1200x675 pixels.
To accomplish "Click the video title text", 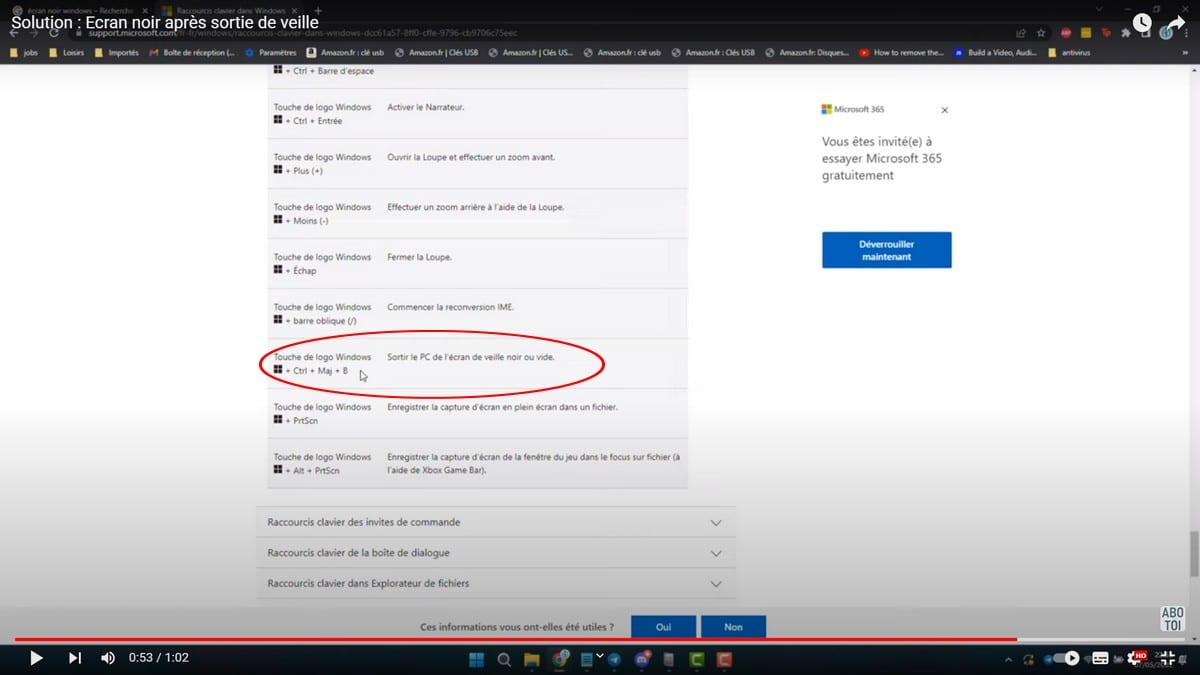I will (165, 22).
